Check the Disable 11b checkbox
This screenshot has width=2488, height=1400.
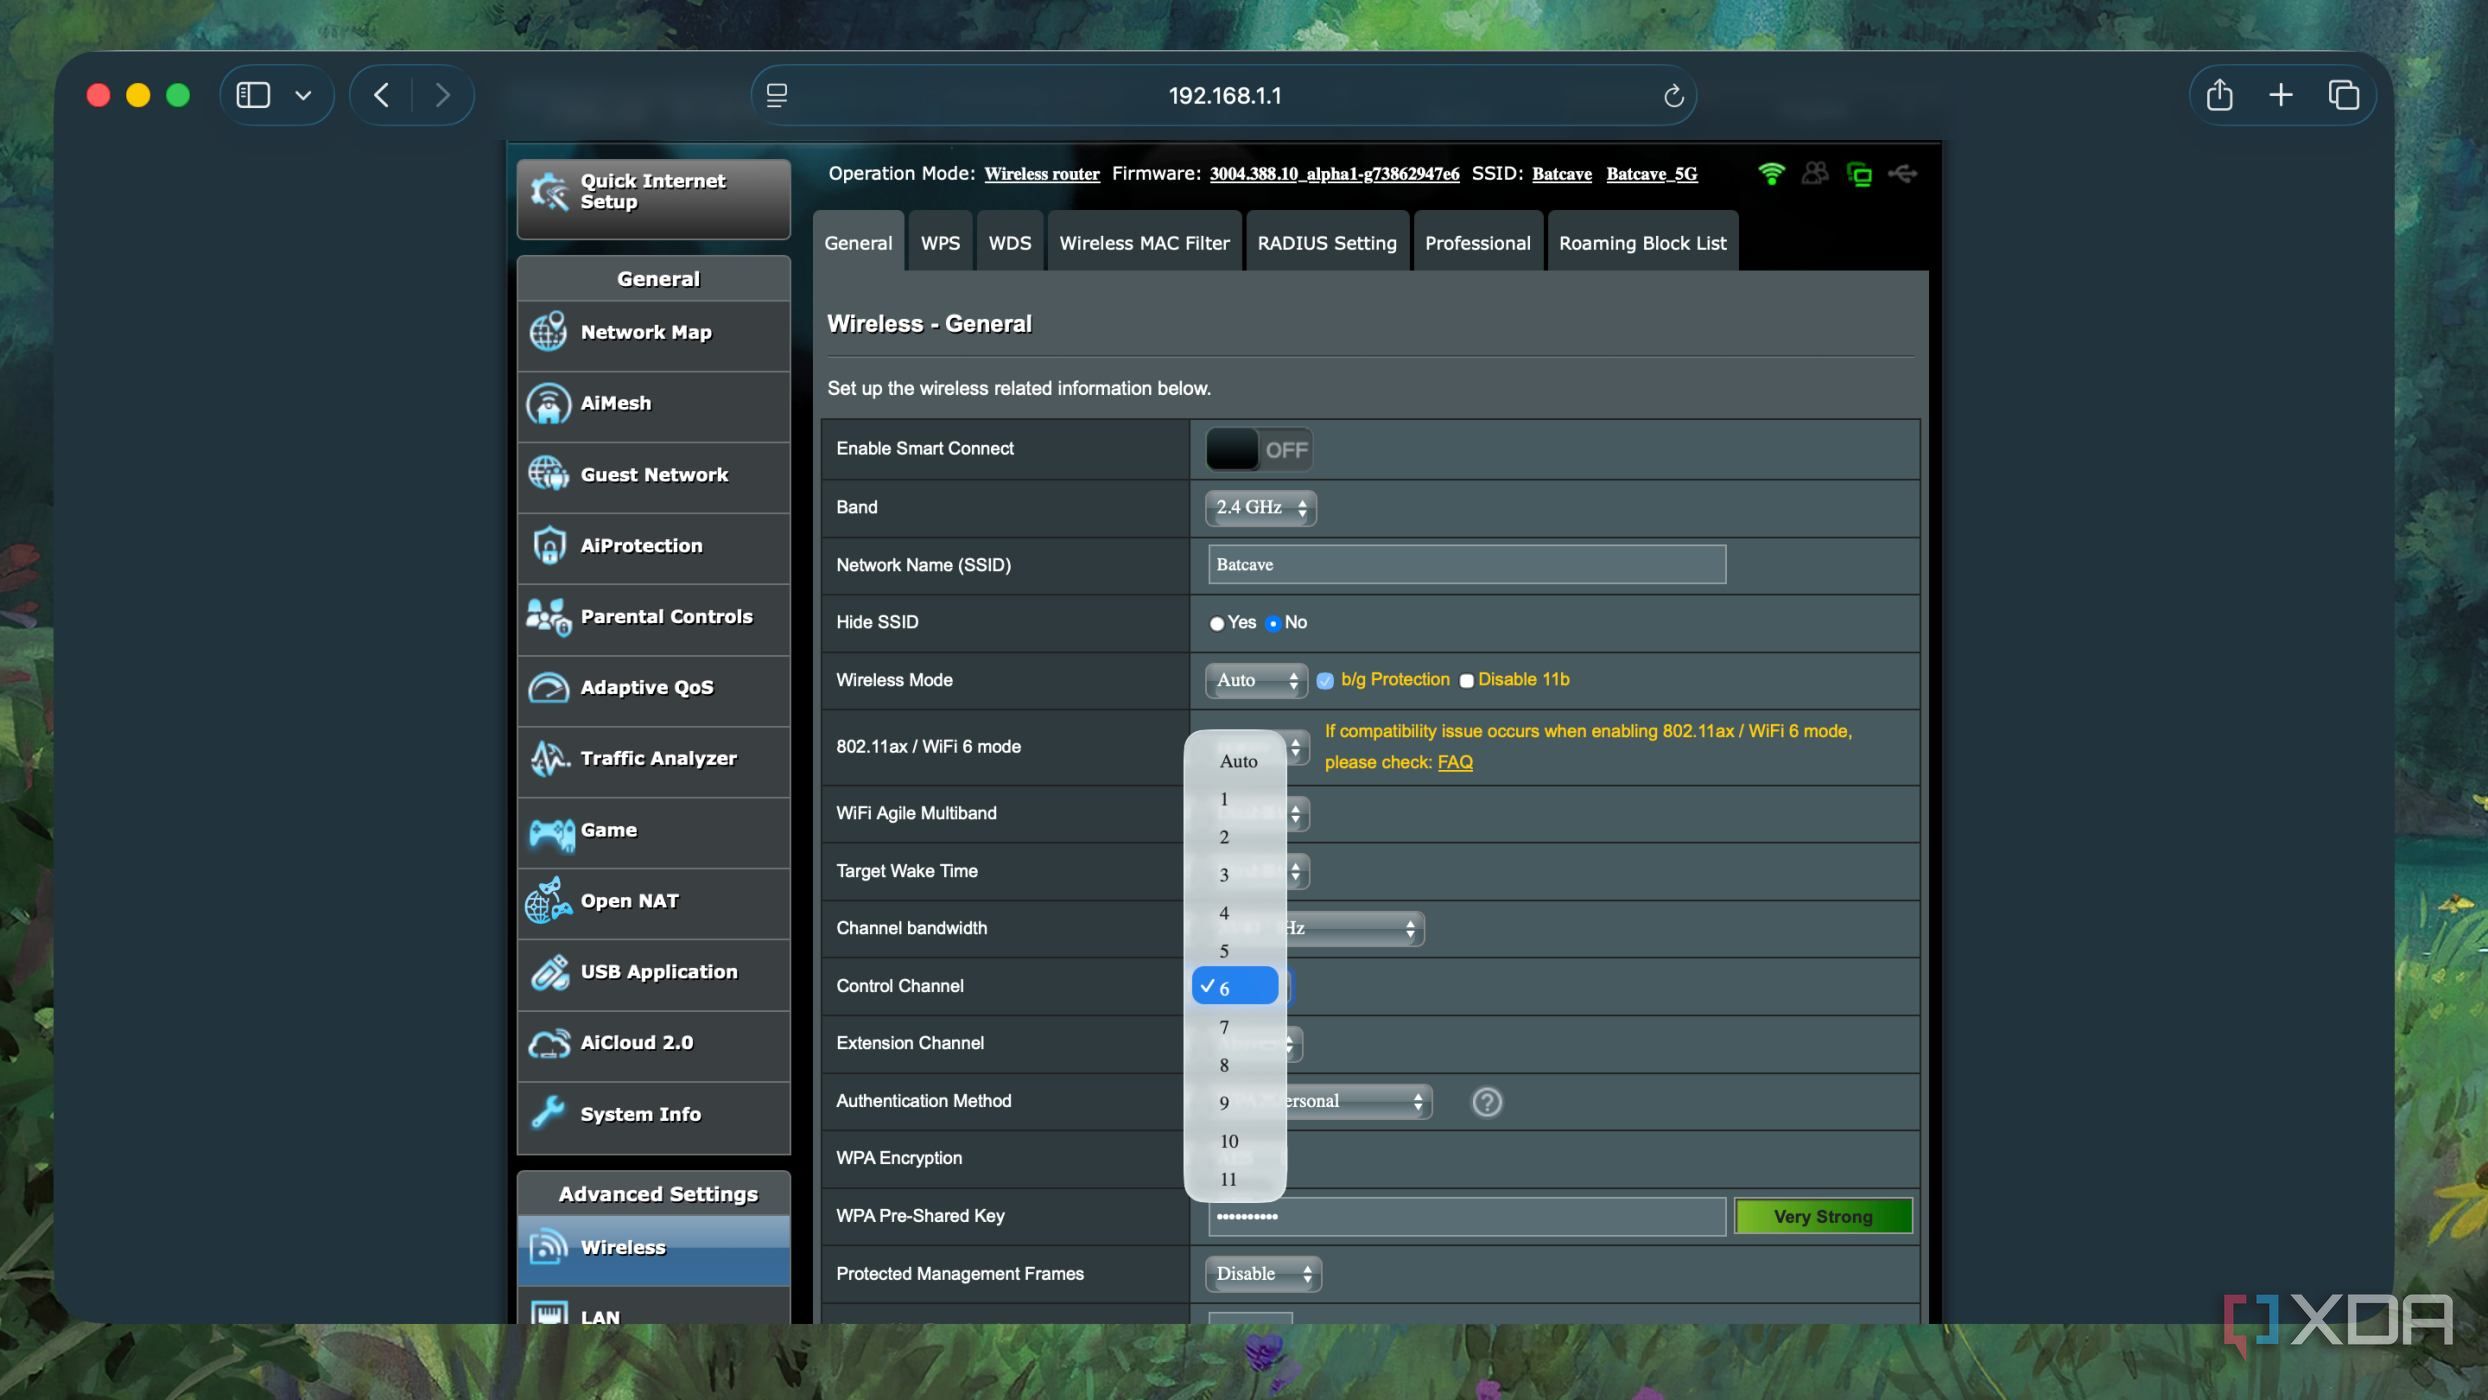click(1466, 681)
